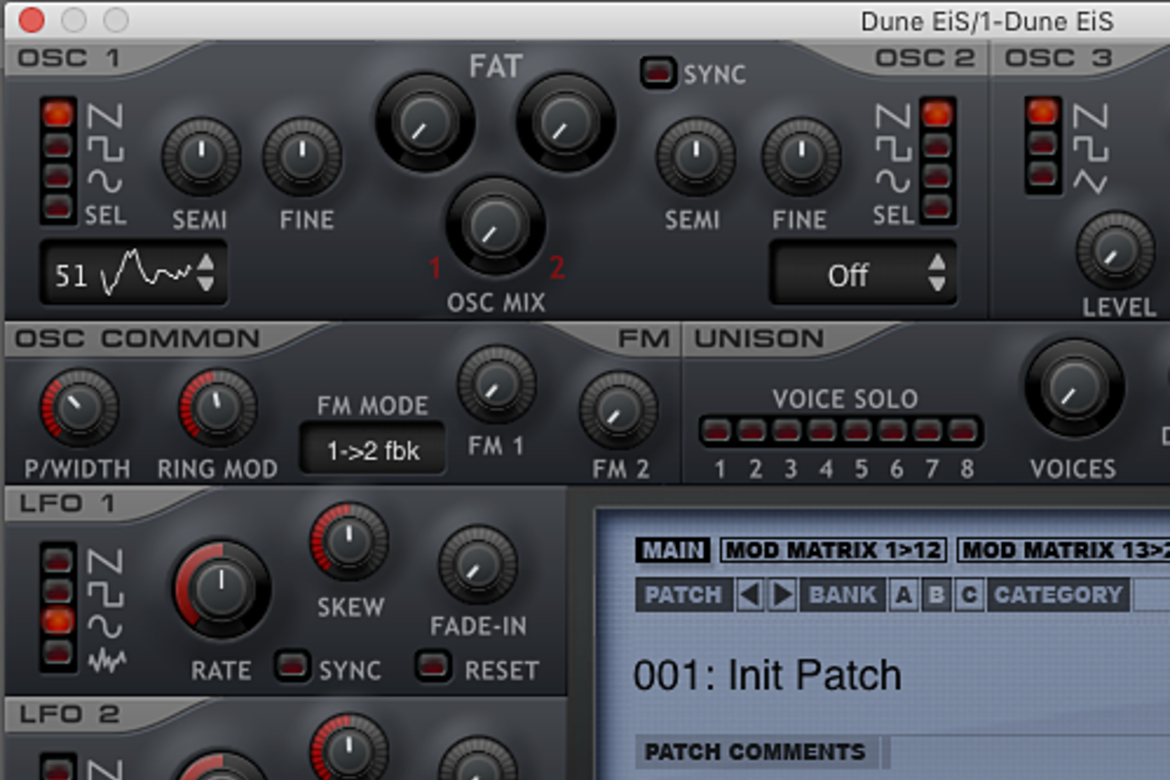Click OSC 2 FINE knob

pyautogui.click(x=801, y=157)
